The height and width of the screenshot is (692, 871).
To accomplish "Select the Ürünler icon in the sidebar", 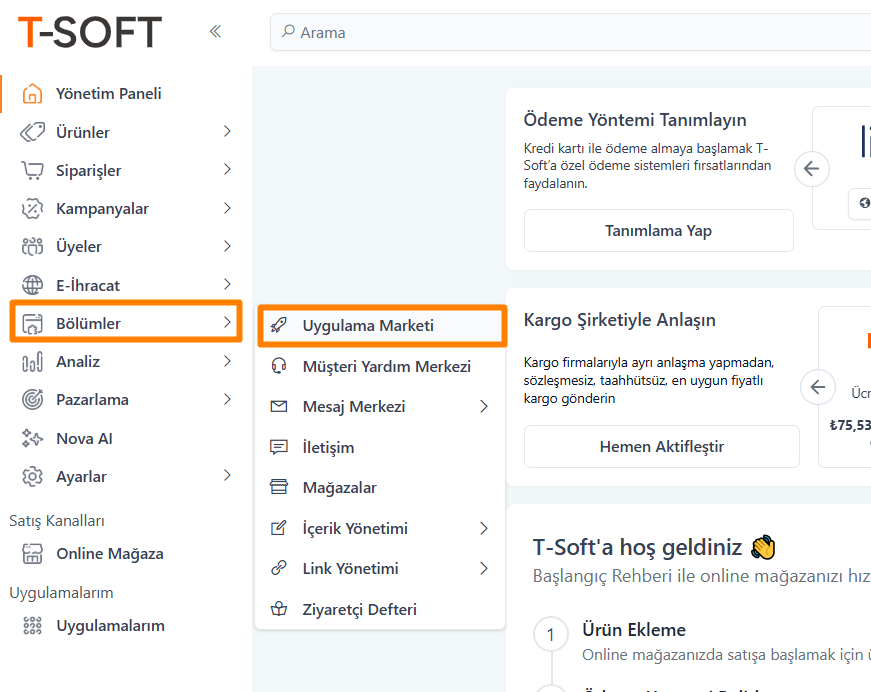I will 32,131.
